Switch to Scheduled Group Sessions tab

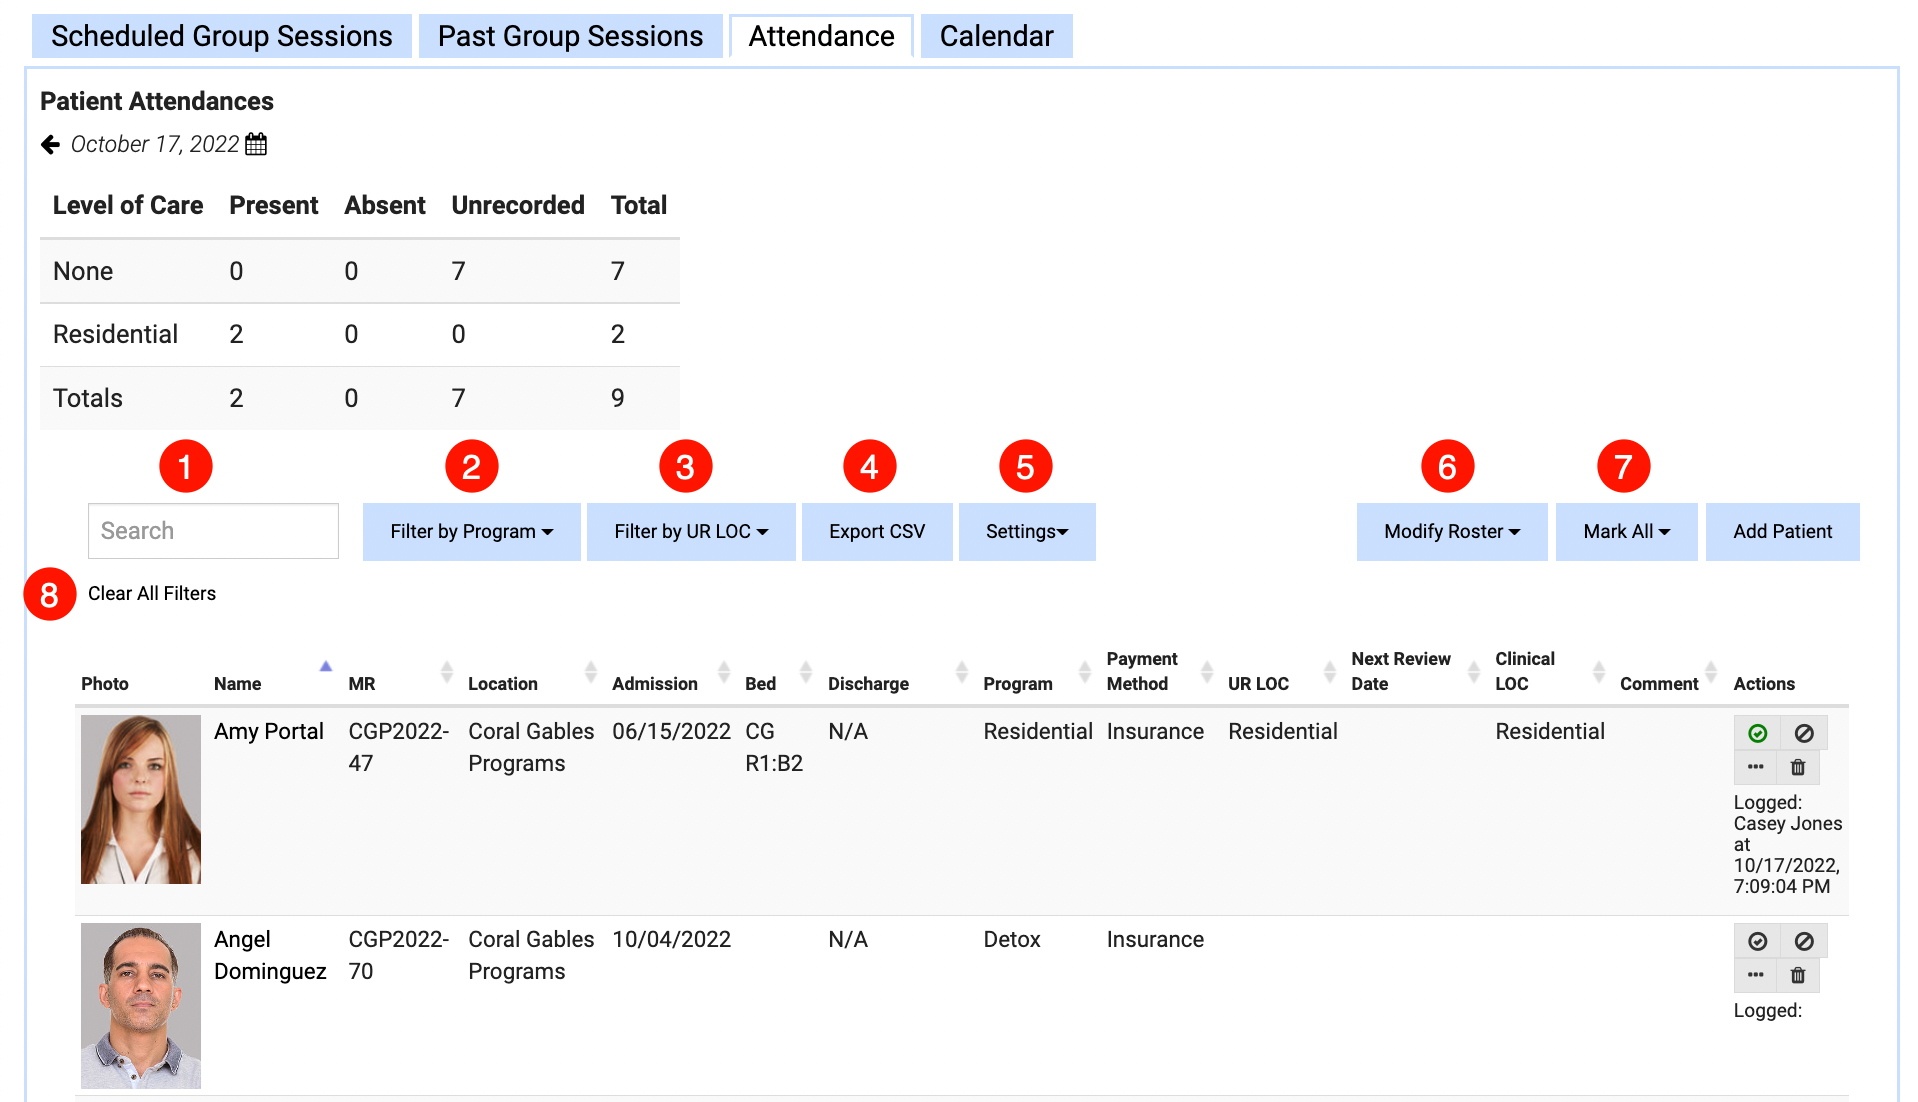coord(221,36)
